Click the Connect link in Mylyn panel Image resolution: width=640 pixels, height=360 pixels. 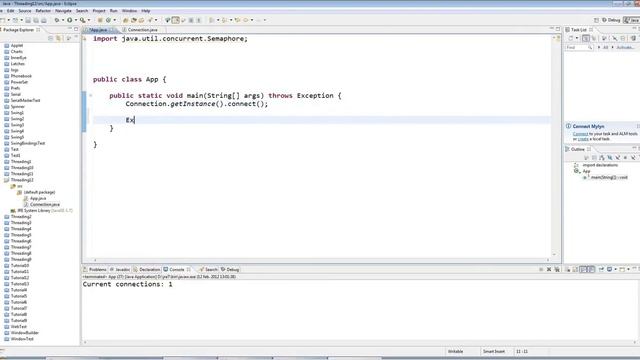click(x=580, y=134)
